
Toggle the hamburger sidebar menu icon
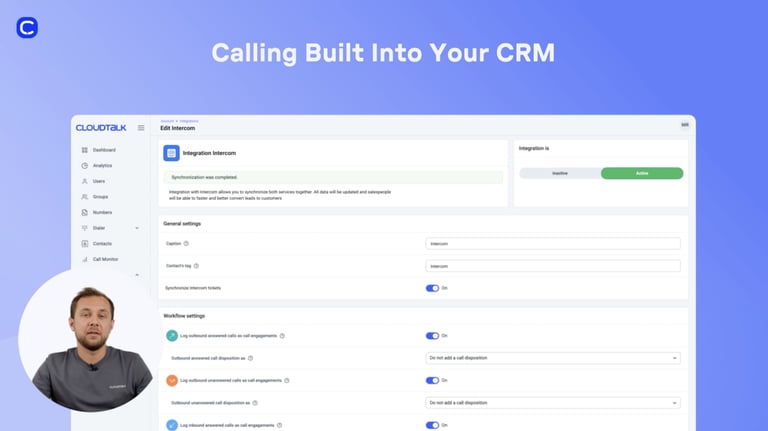pos(141,128)
